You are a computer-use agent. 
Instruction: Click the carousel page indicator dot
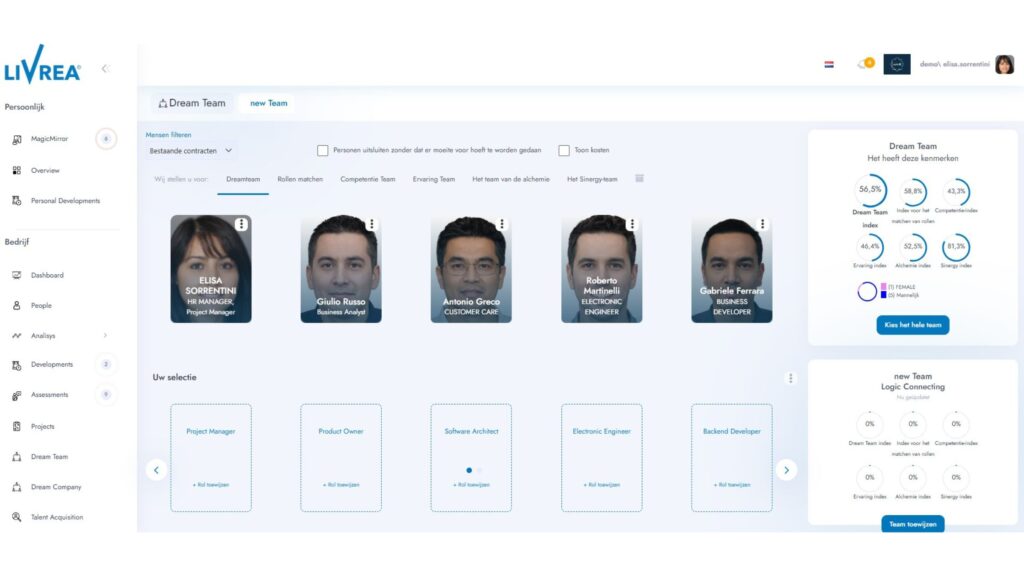click(469, 470)
